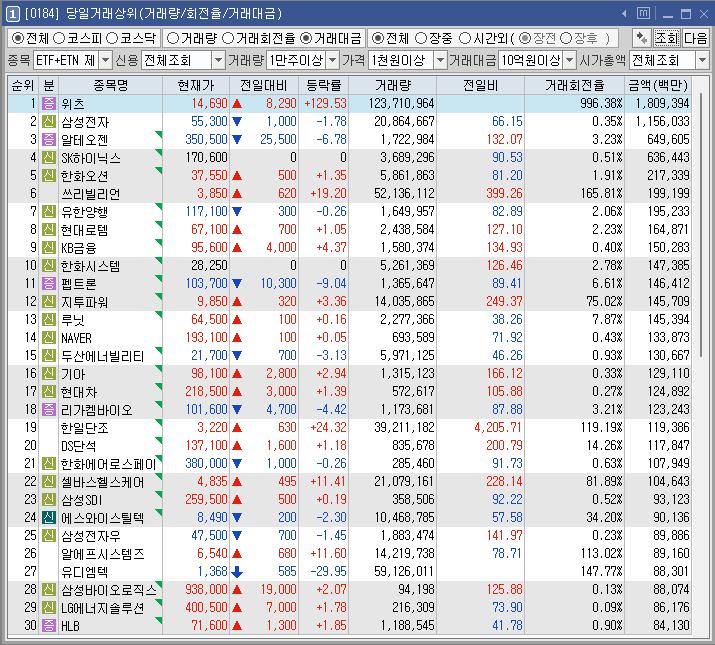The width and height of the screenshot is (715, 645).
Task: Click the left arrow icon in title bar
Action: tap(624, 14)
